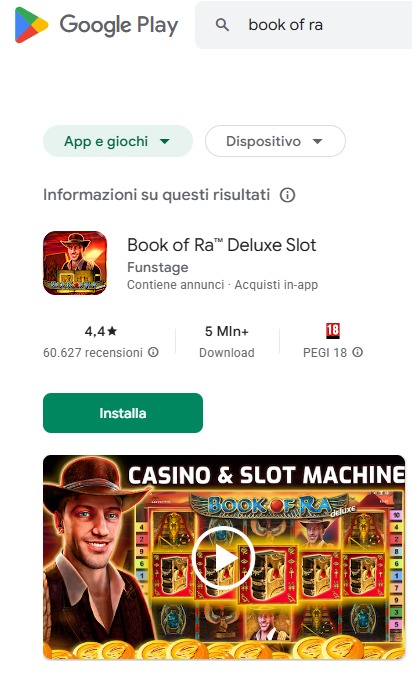Click the red PEGI 18 badge
Viewport: 412px width, 679px height.
[333, 331]
